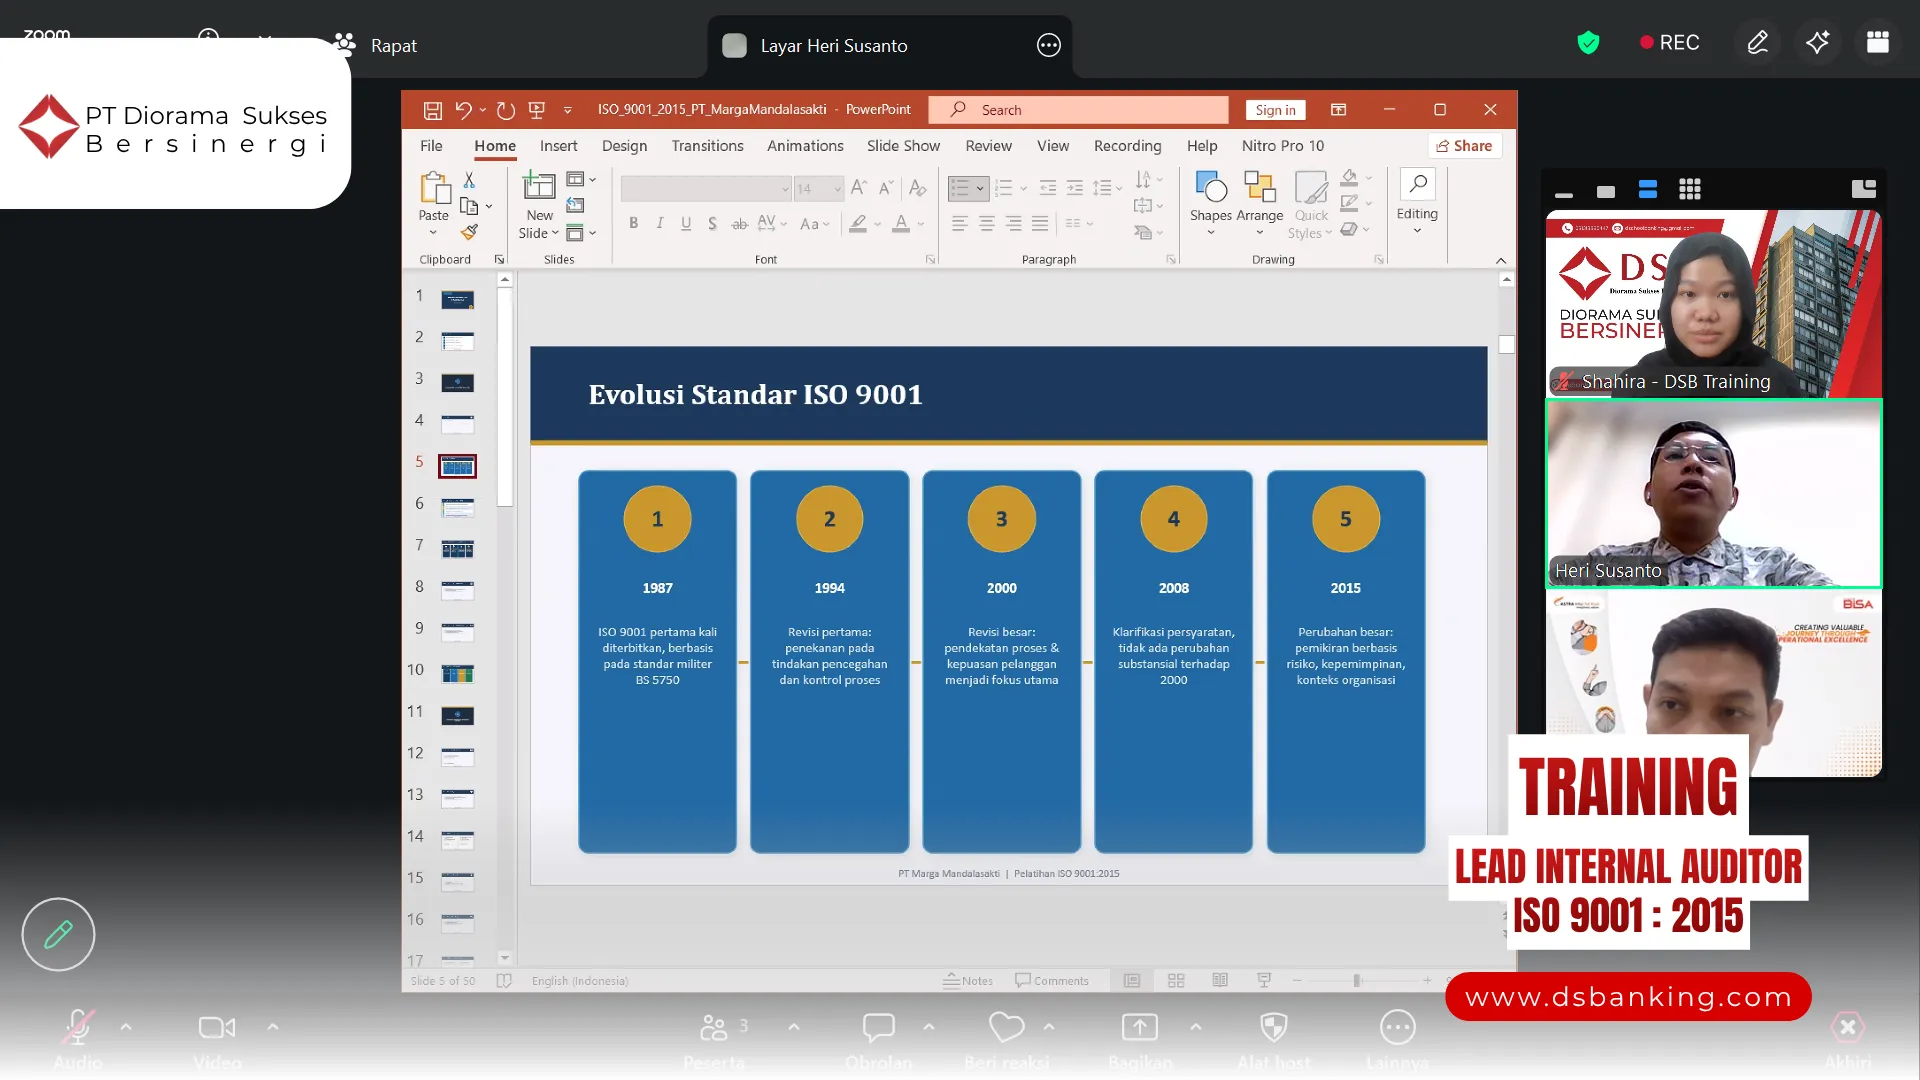Switch to Normal view in status bar

1132,981
